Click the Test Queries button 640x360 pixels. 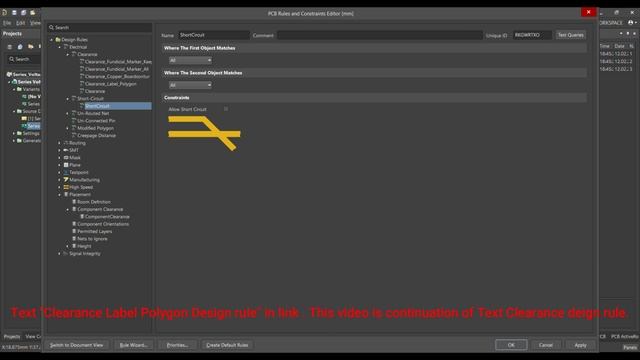pos(571,35)
